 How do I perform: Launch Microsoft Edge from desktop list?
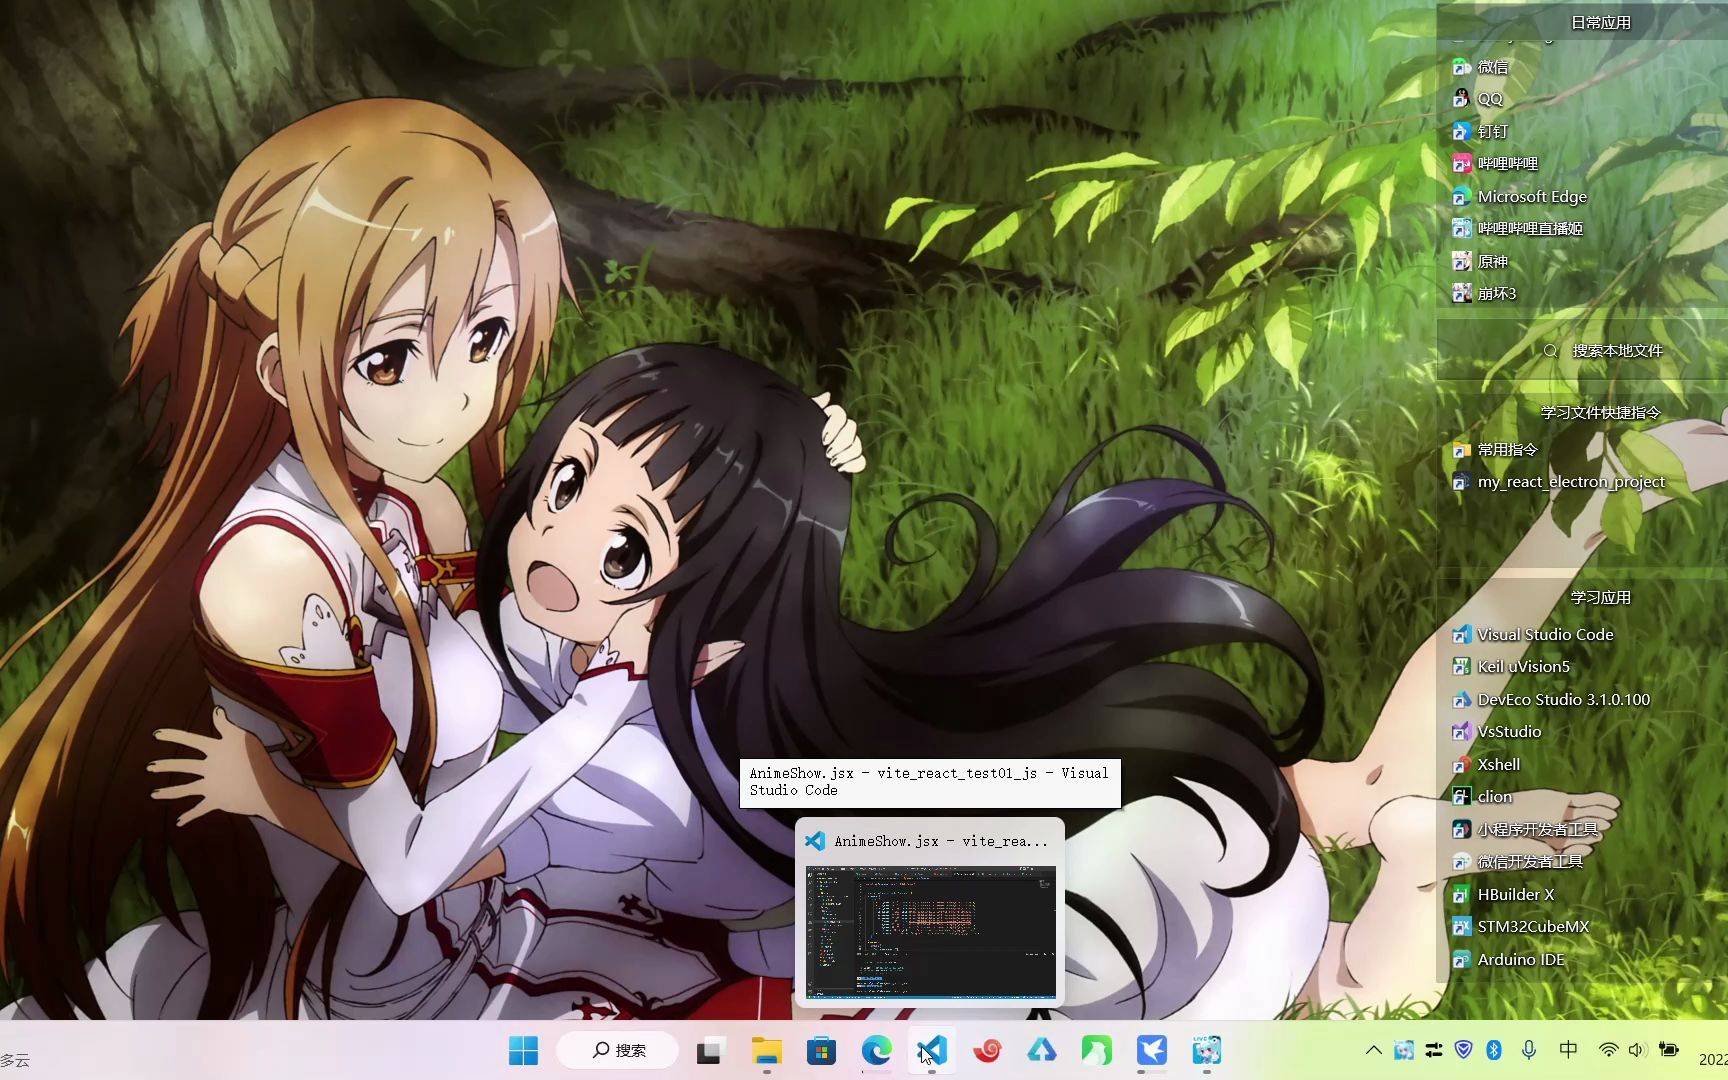click(1519, 196)
